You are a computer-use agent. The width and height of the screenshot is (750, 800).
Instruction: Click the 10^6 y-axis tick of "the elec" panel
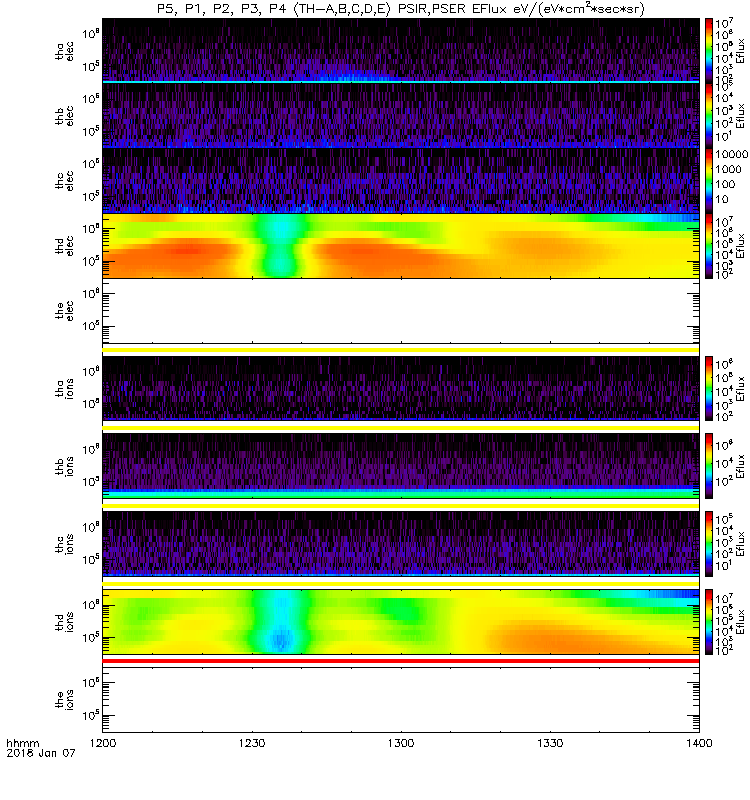point(91,293)
